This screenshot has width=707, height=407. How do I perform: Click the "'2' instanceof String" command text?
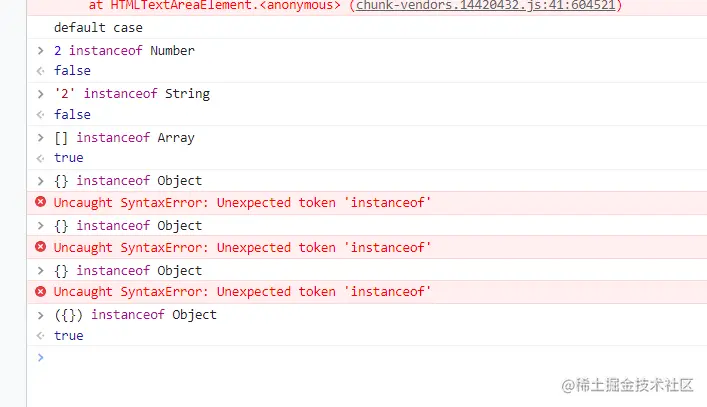pos(132,94)
